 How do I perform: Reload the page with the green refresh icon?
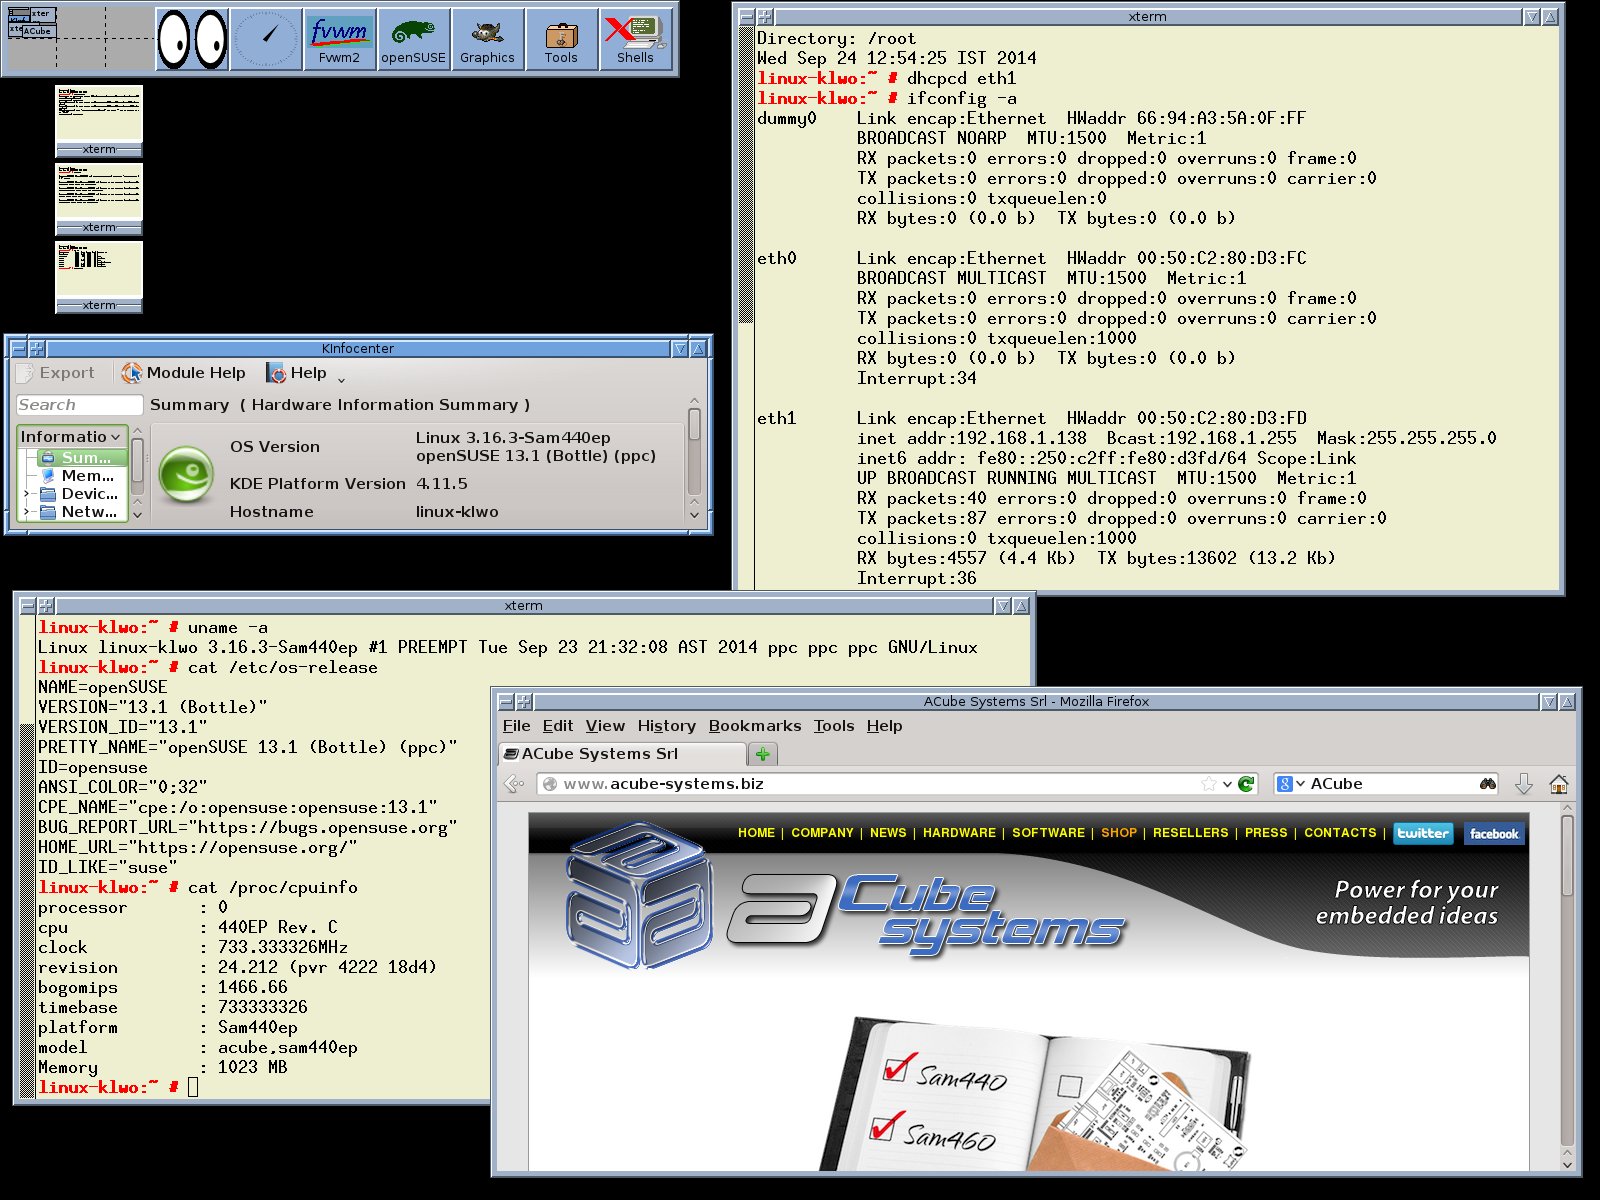1246,784
